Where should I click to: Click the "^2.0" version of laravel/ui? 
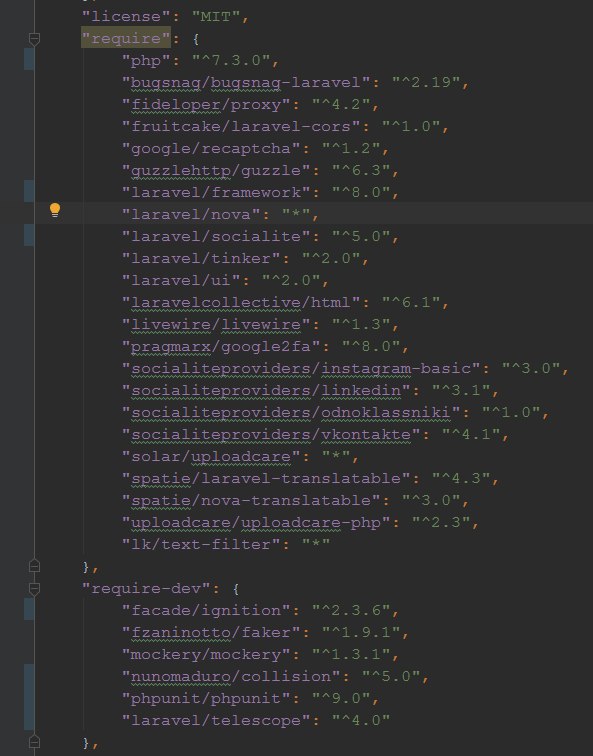point(291,280)
